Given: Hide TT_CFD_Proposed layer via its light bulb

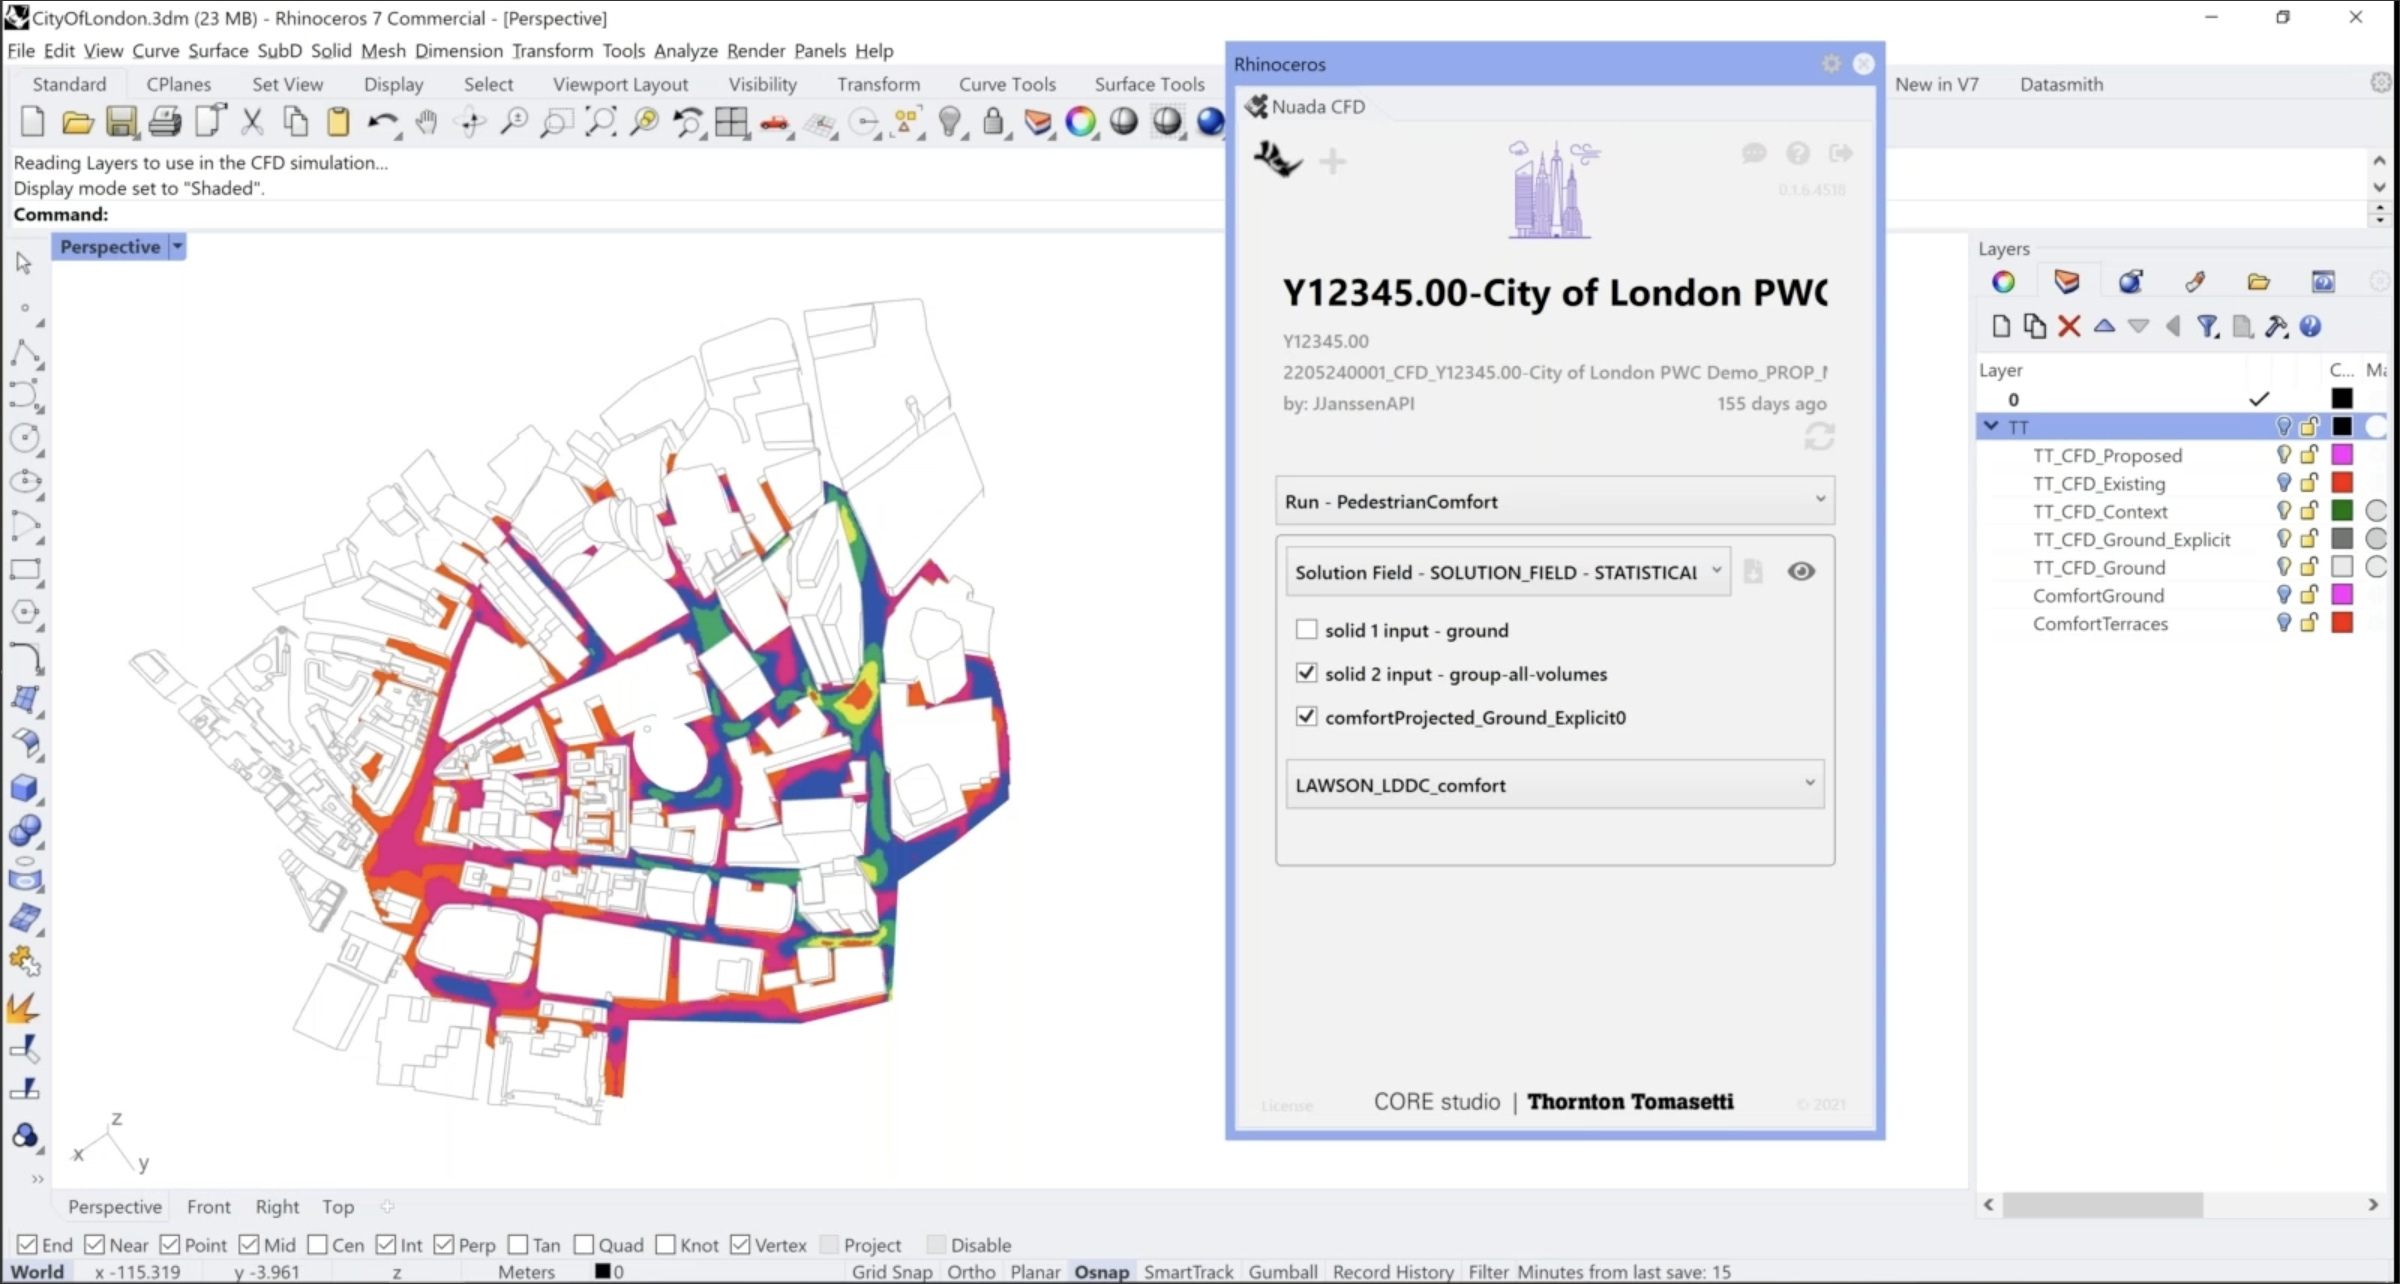Looking at the screenshot, I should 2283,455.
